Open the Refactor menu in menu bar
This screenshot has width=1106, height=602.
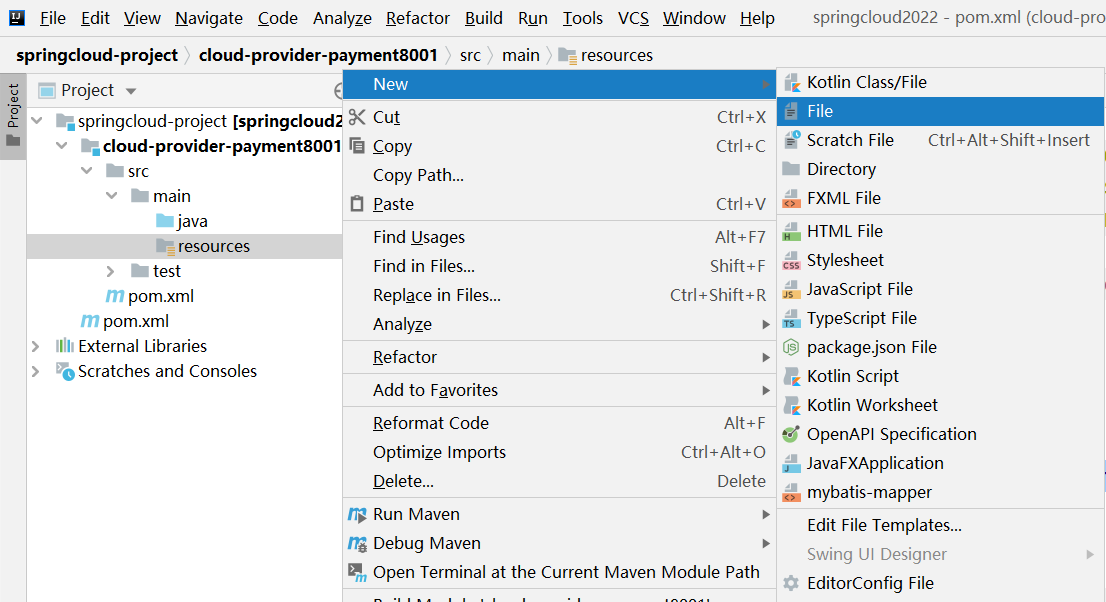[418, 18]
